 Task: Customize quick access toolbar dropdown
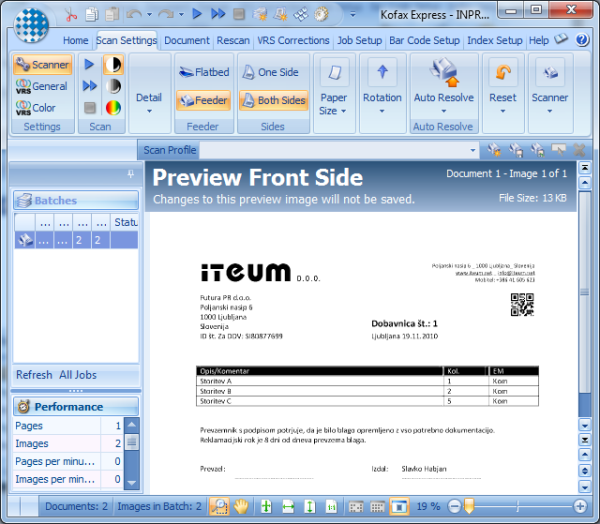click(x=352, y=15)
